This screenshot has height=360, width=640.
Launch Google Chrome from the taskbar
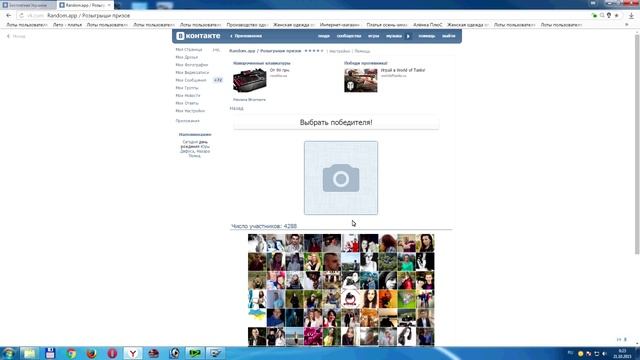pos(71,353)
